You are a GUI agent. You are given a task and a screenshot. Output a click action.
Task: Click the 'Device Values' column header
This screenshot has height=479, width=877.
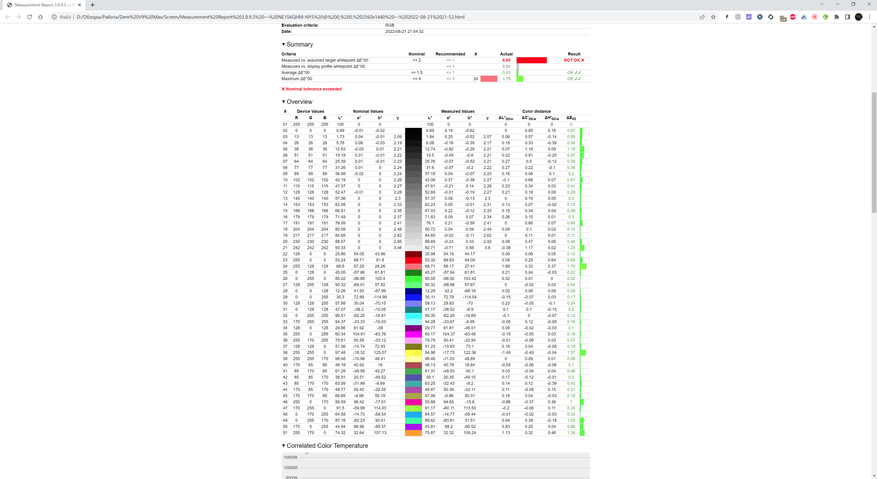[310, 111]
